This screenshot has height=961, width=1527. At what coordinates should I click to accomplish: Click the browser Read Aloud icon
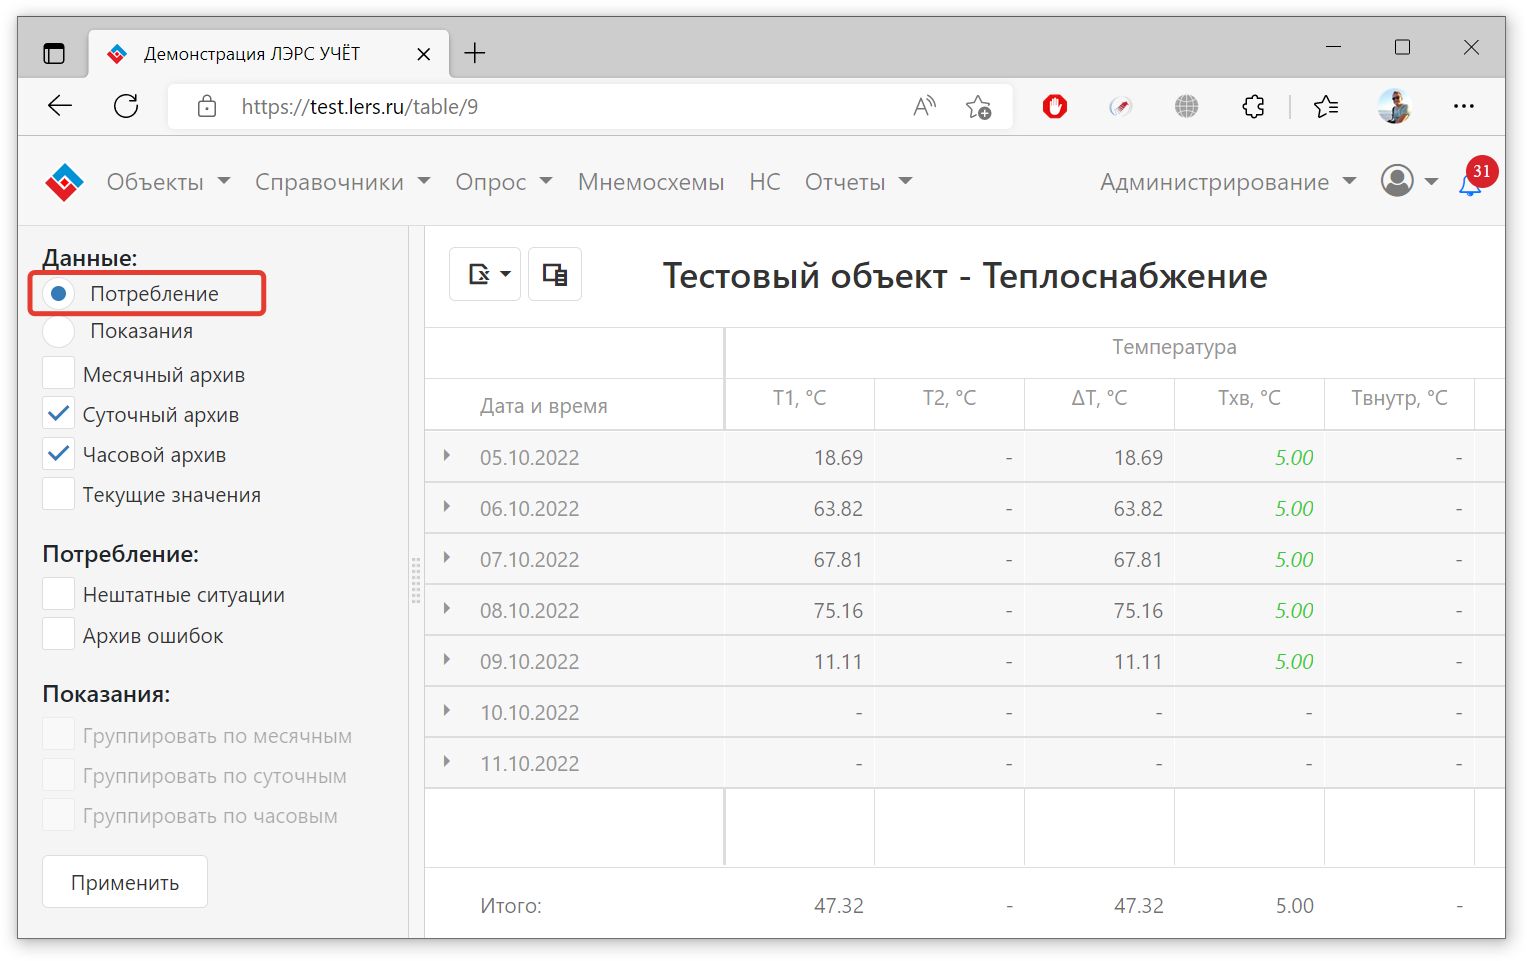[x=924, y=106]
